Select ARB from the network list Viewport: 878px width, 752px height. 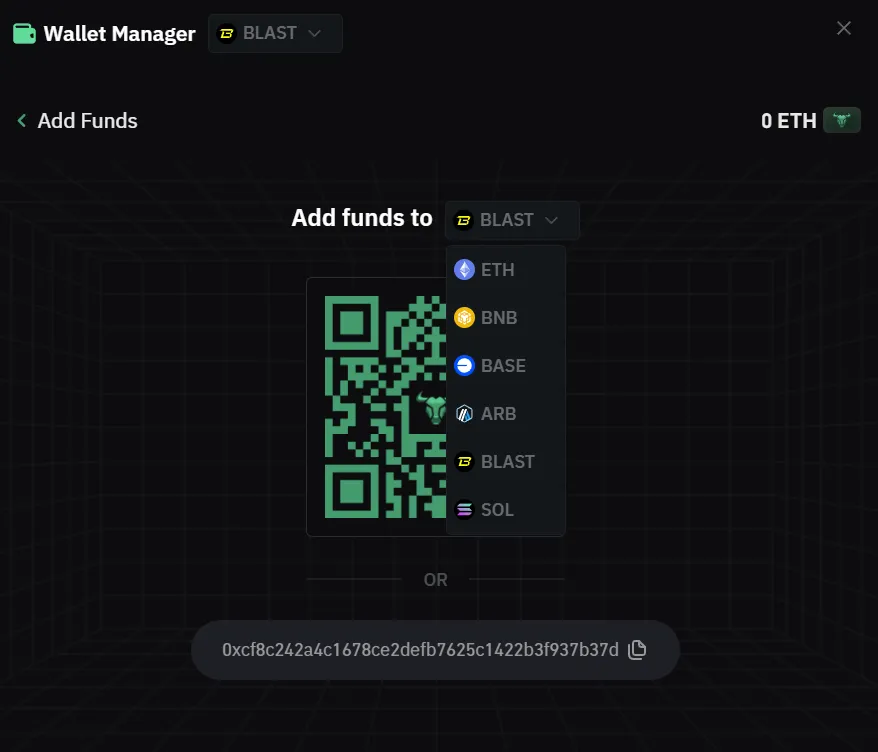tap(506, 414)
